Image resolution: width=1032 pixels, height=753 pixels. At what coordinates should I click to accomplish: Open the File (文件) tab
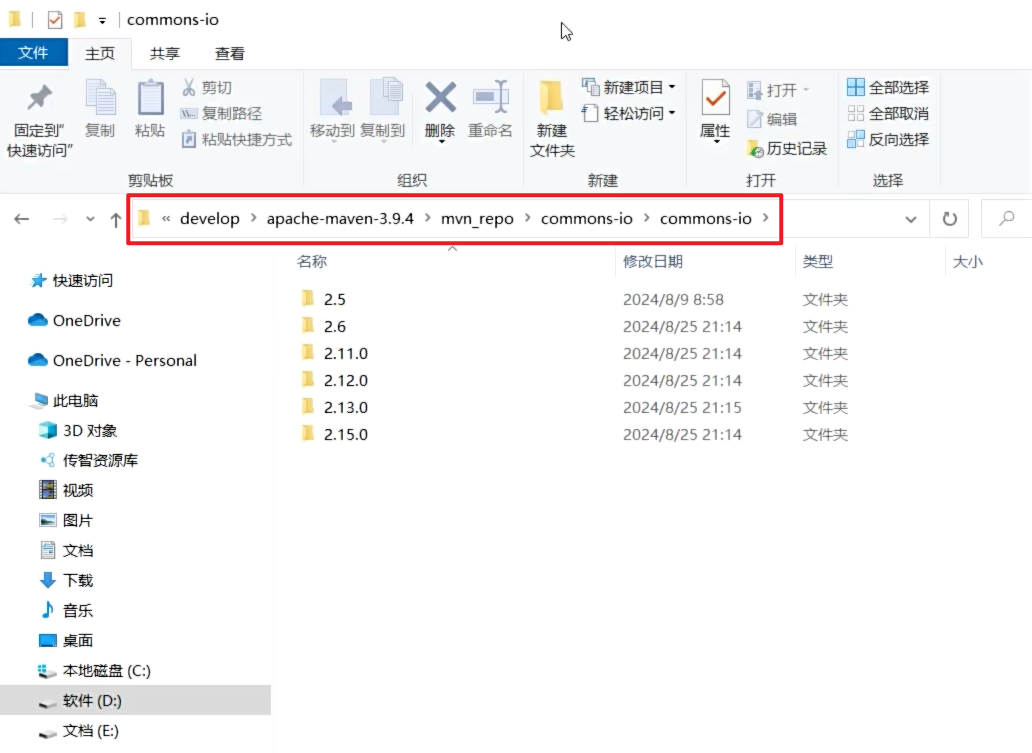(x=34, y=53)
